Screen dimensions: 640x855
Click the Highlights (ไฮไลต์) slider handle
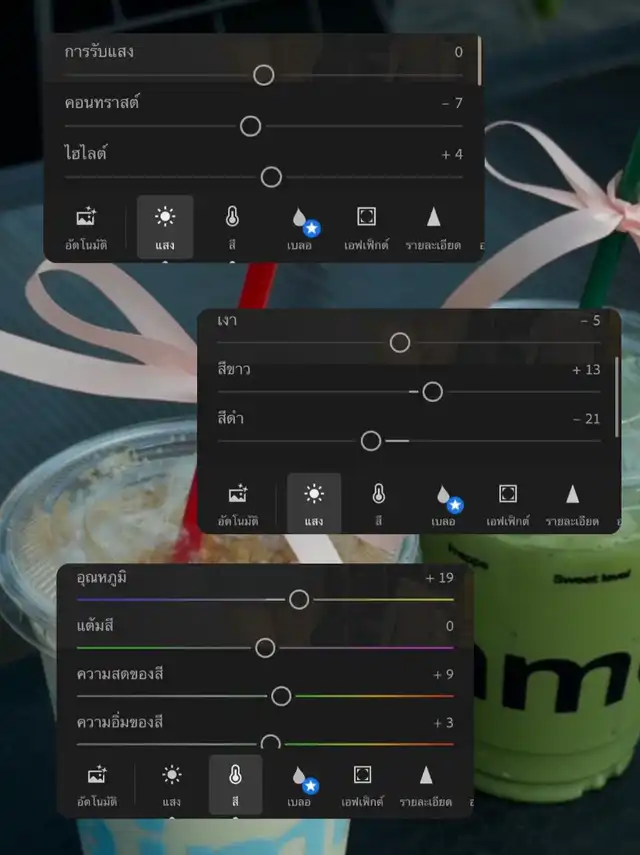tap(271, 177)
